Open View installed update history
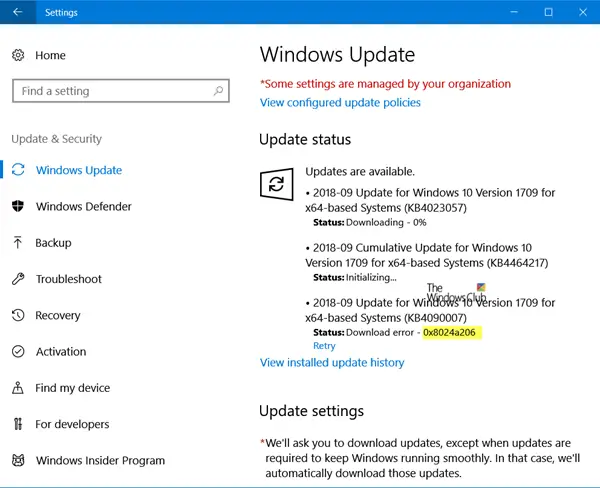The image size is (600, 488). click(x=332, y=362)
